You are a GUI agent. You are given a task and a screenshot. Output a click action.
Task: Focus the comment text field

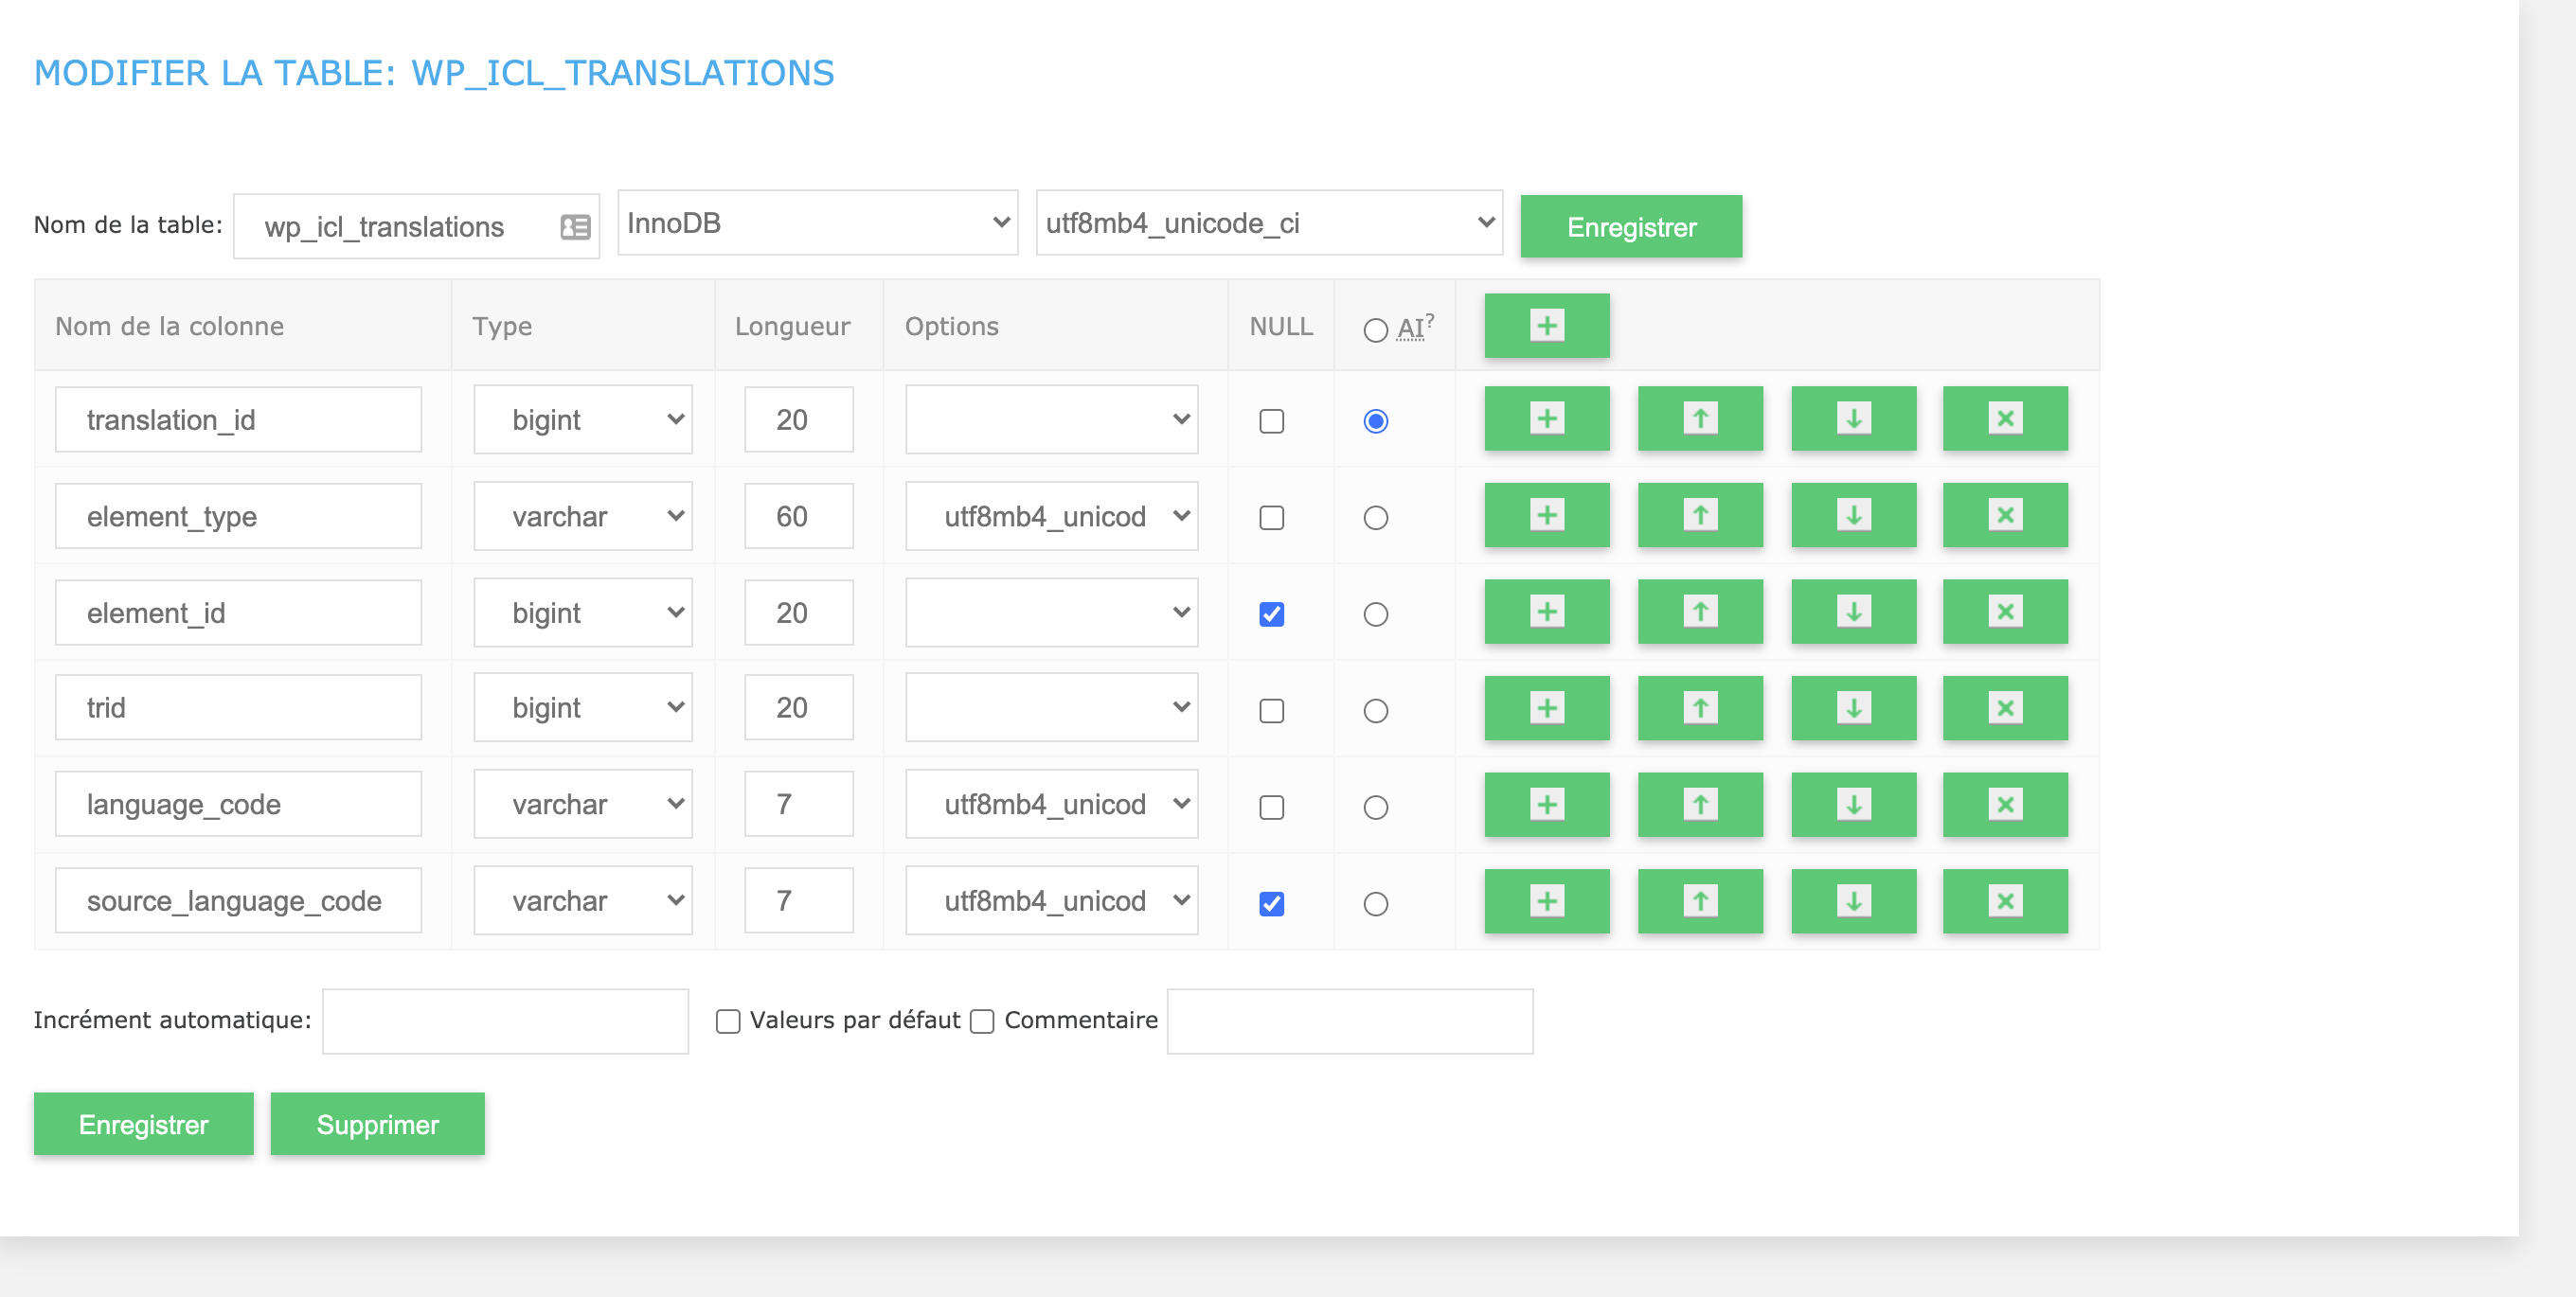(1350, 1021)
